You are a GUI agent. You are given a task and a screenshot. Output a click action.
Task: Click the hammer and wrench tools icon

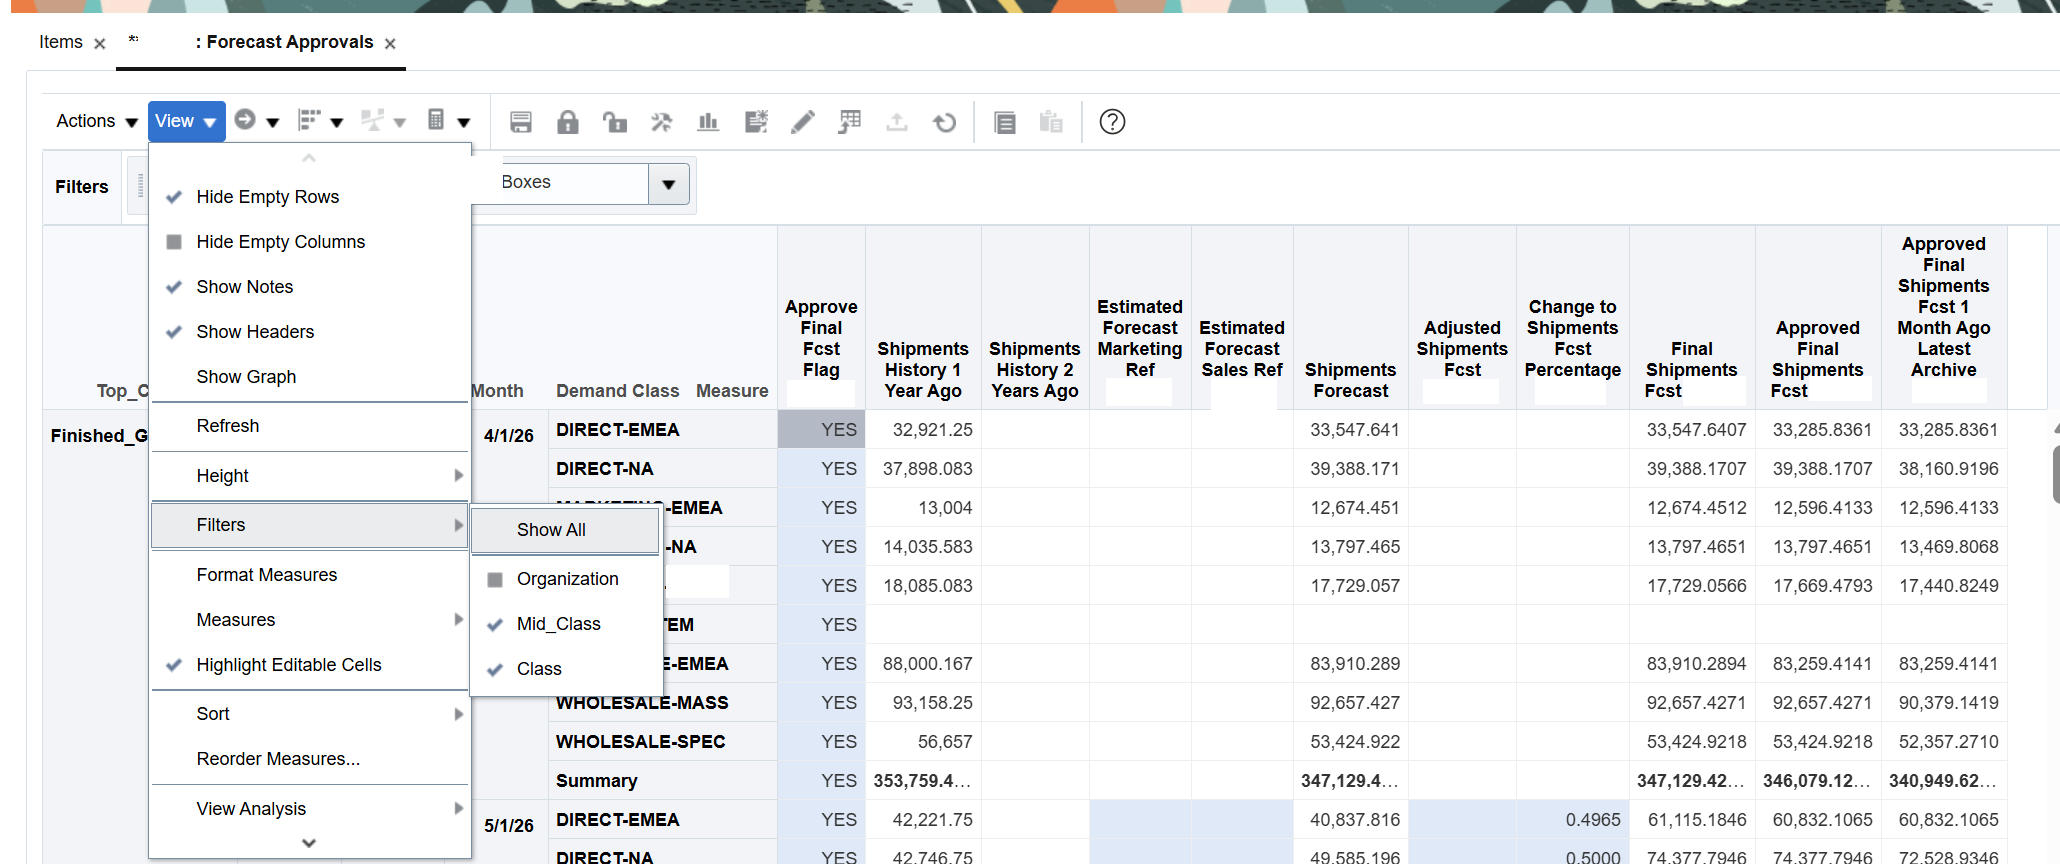[x=661, y=122]
